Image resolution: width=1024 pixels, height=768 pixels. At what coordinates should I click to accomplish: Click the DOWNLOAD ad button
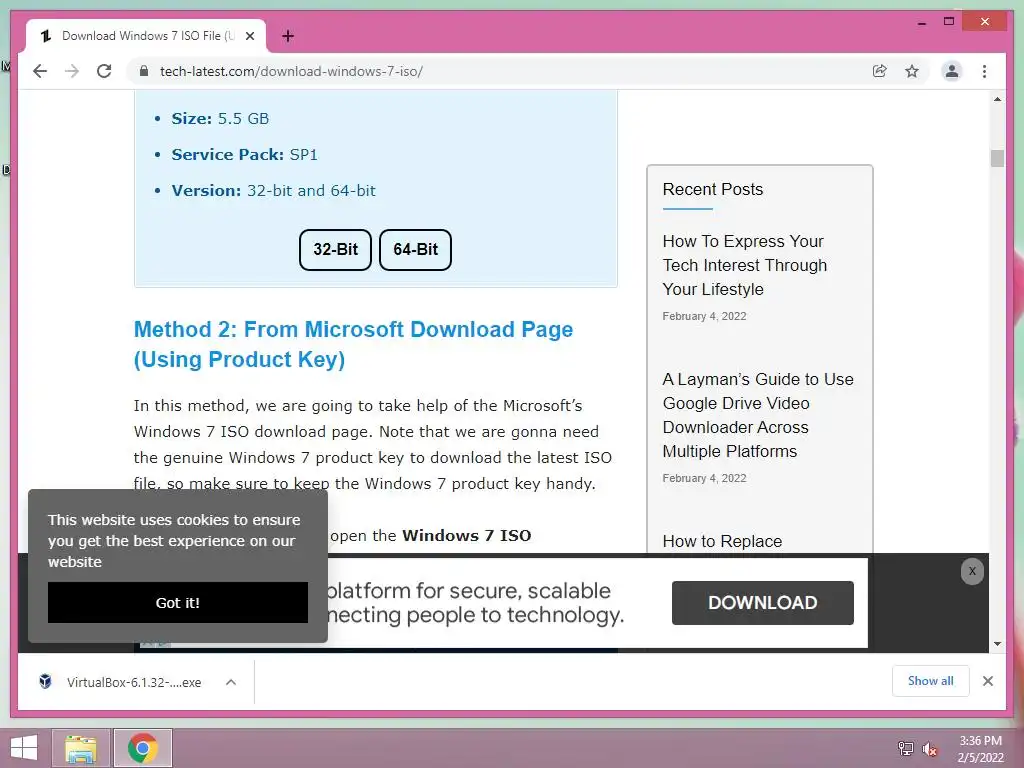pyautogui.click(x=762, y=602)
